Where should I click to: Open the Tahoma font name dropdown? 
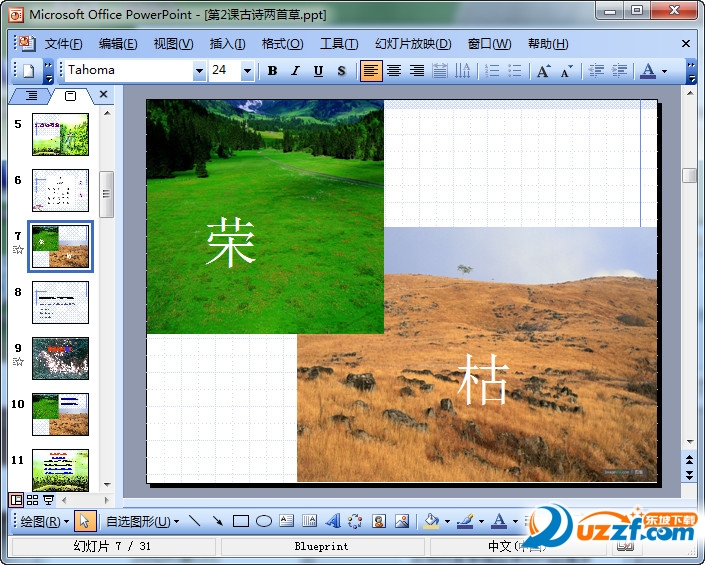point(199,71)
